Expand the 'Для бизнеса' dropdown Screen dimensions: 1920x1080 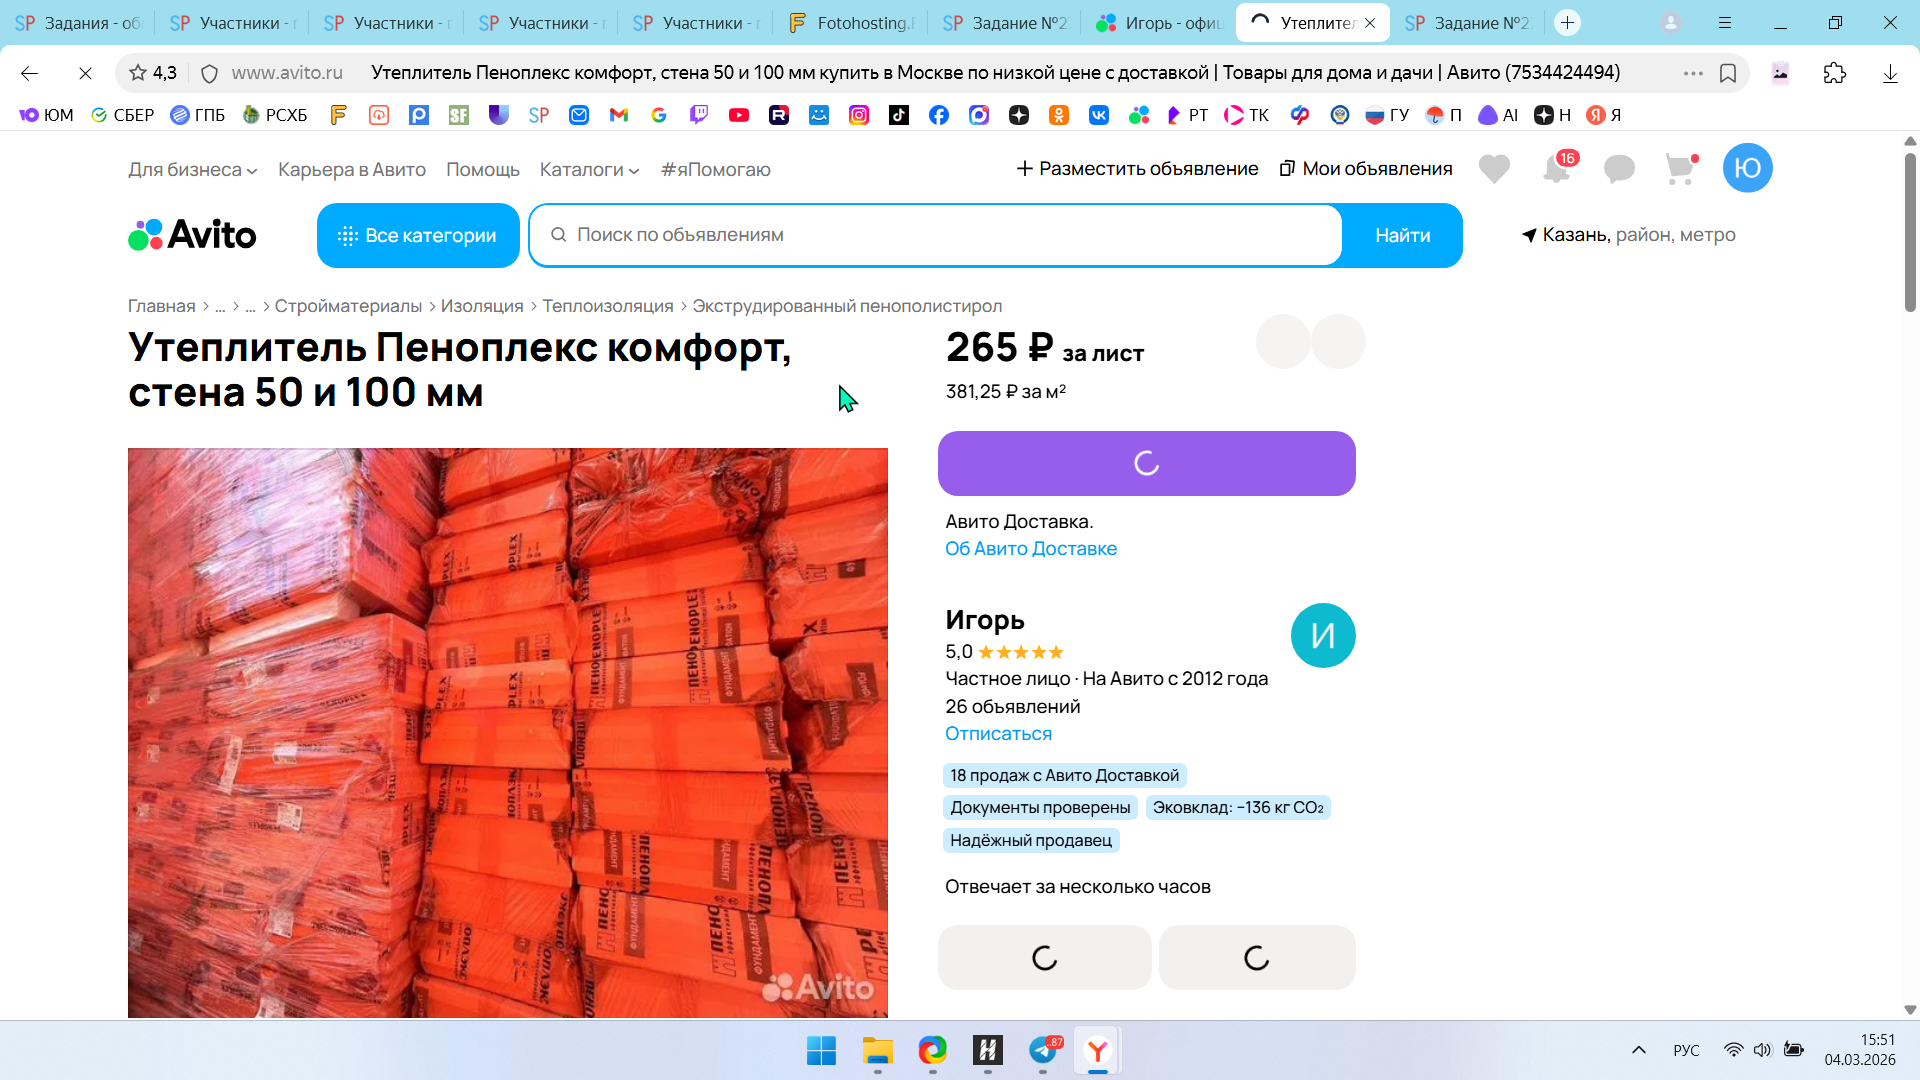point(192,170)
